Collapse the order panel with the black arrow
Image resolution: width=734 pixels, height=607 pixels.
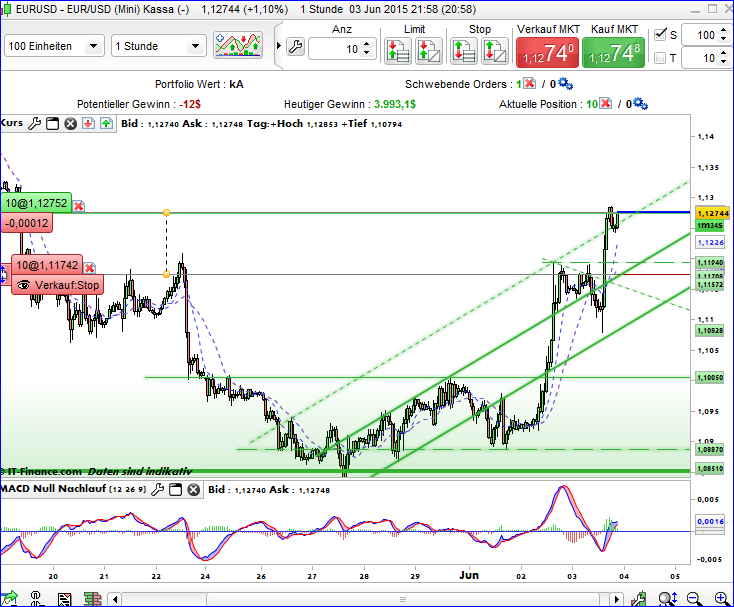[x=279, y=46]
